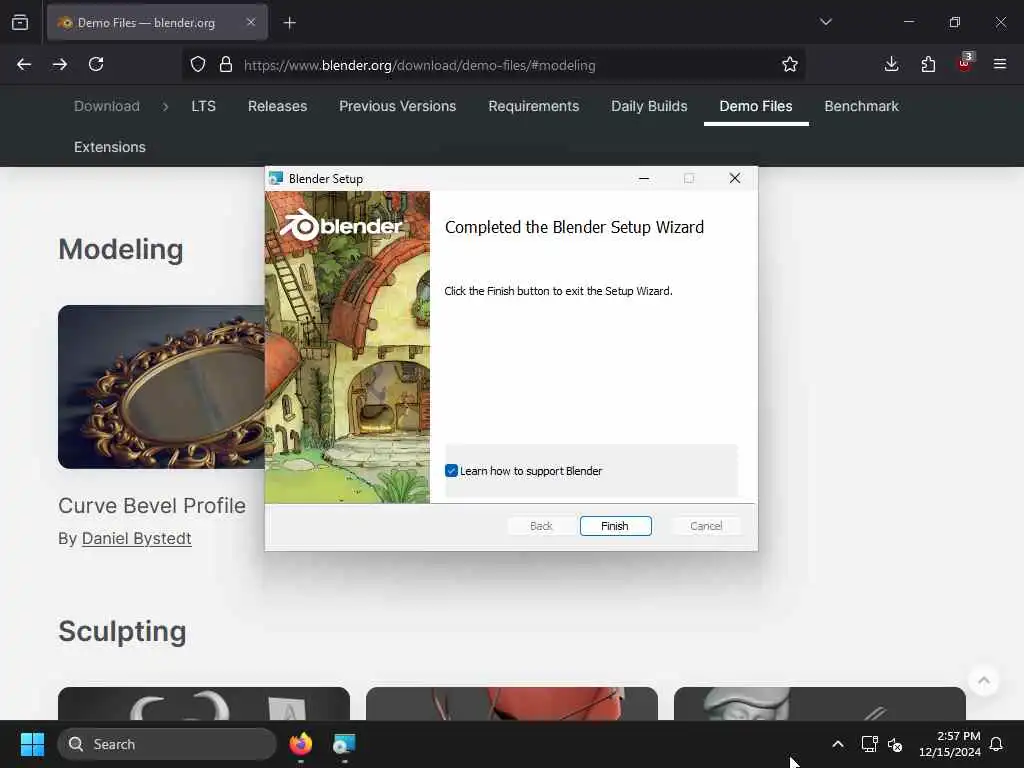This screenshot has height=768, width=1024.
Task: Open the grey bust sculpting thumbnail
Action: click(x=820, y=703)
